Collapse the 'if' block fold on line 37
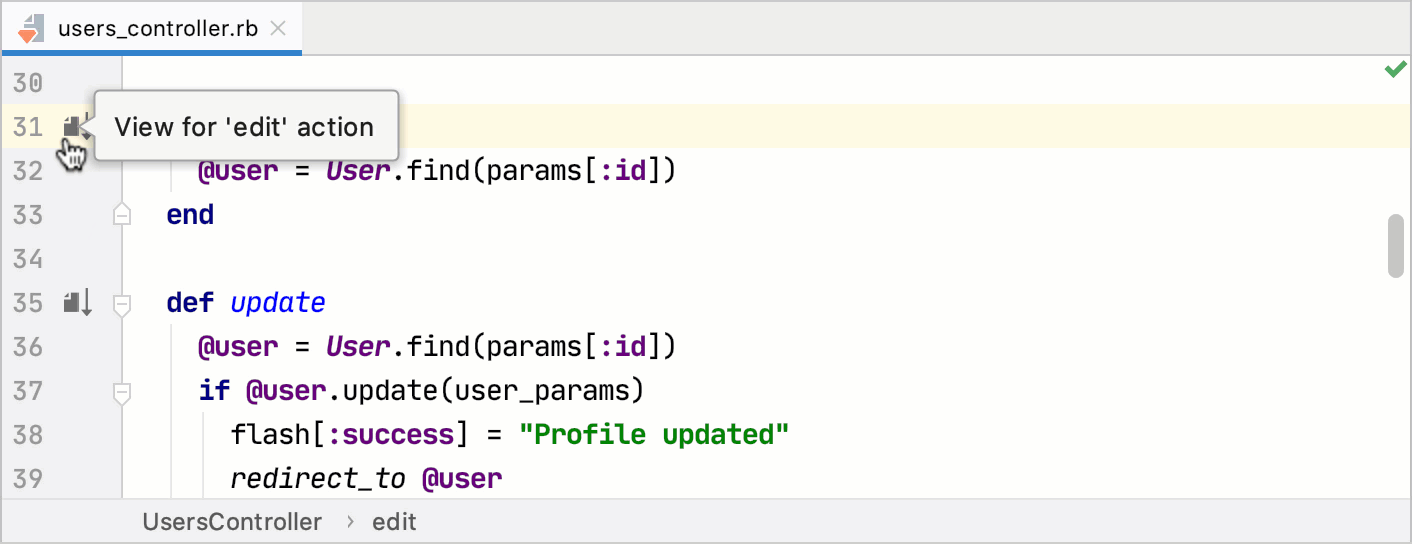Image resolution: width=1412 pixels, height=544 pixels. 122,391
